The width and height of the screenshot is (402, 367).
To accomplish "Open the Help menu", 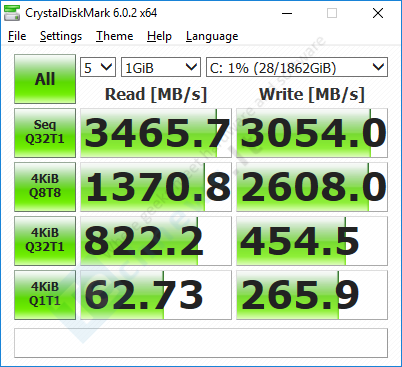I will 159,36.
